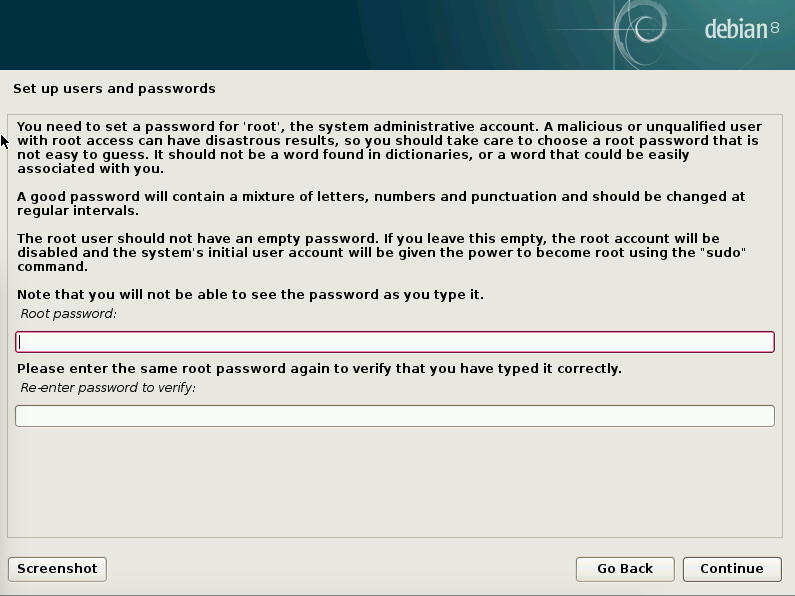795x596 pixels.
Task: Click the 'The root user should not' paragraph
Action: click(381, 252)
